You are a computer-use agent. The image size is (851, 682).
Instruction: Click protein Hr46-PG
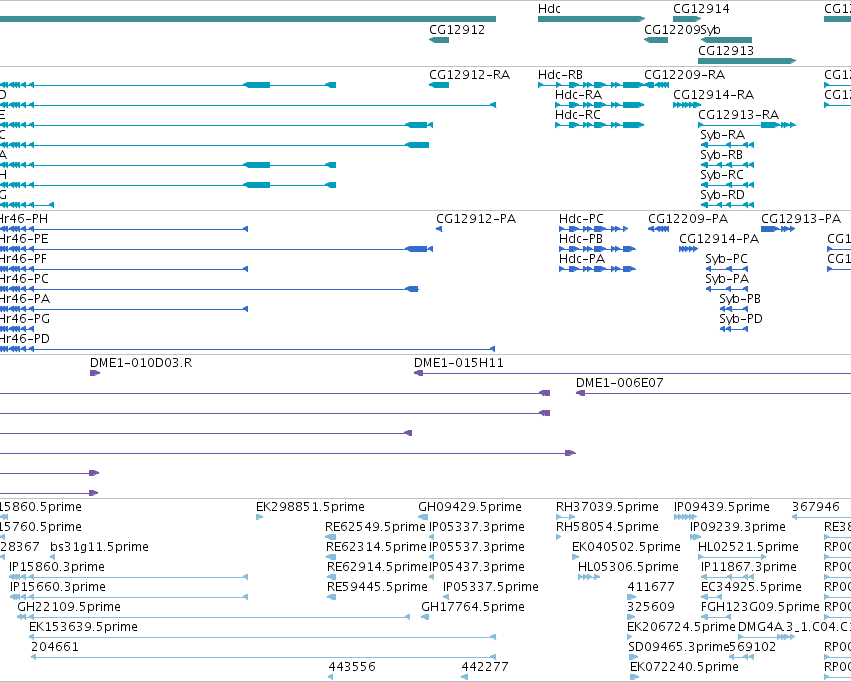[25, 320]
